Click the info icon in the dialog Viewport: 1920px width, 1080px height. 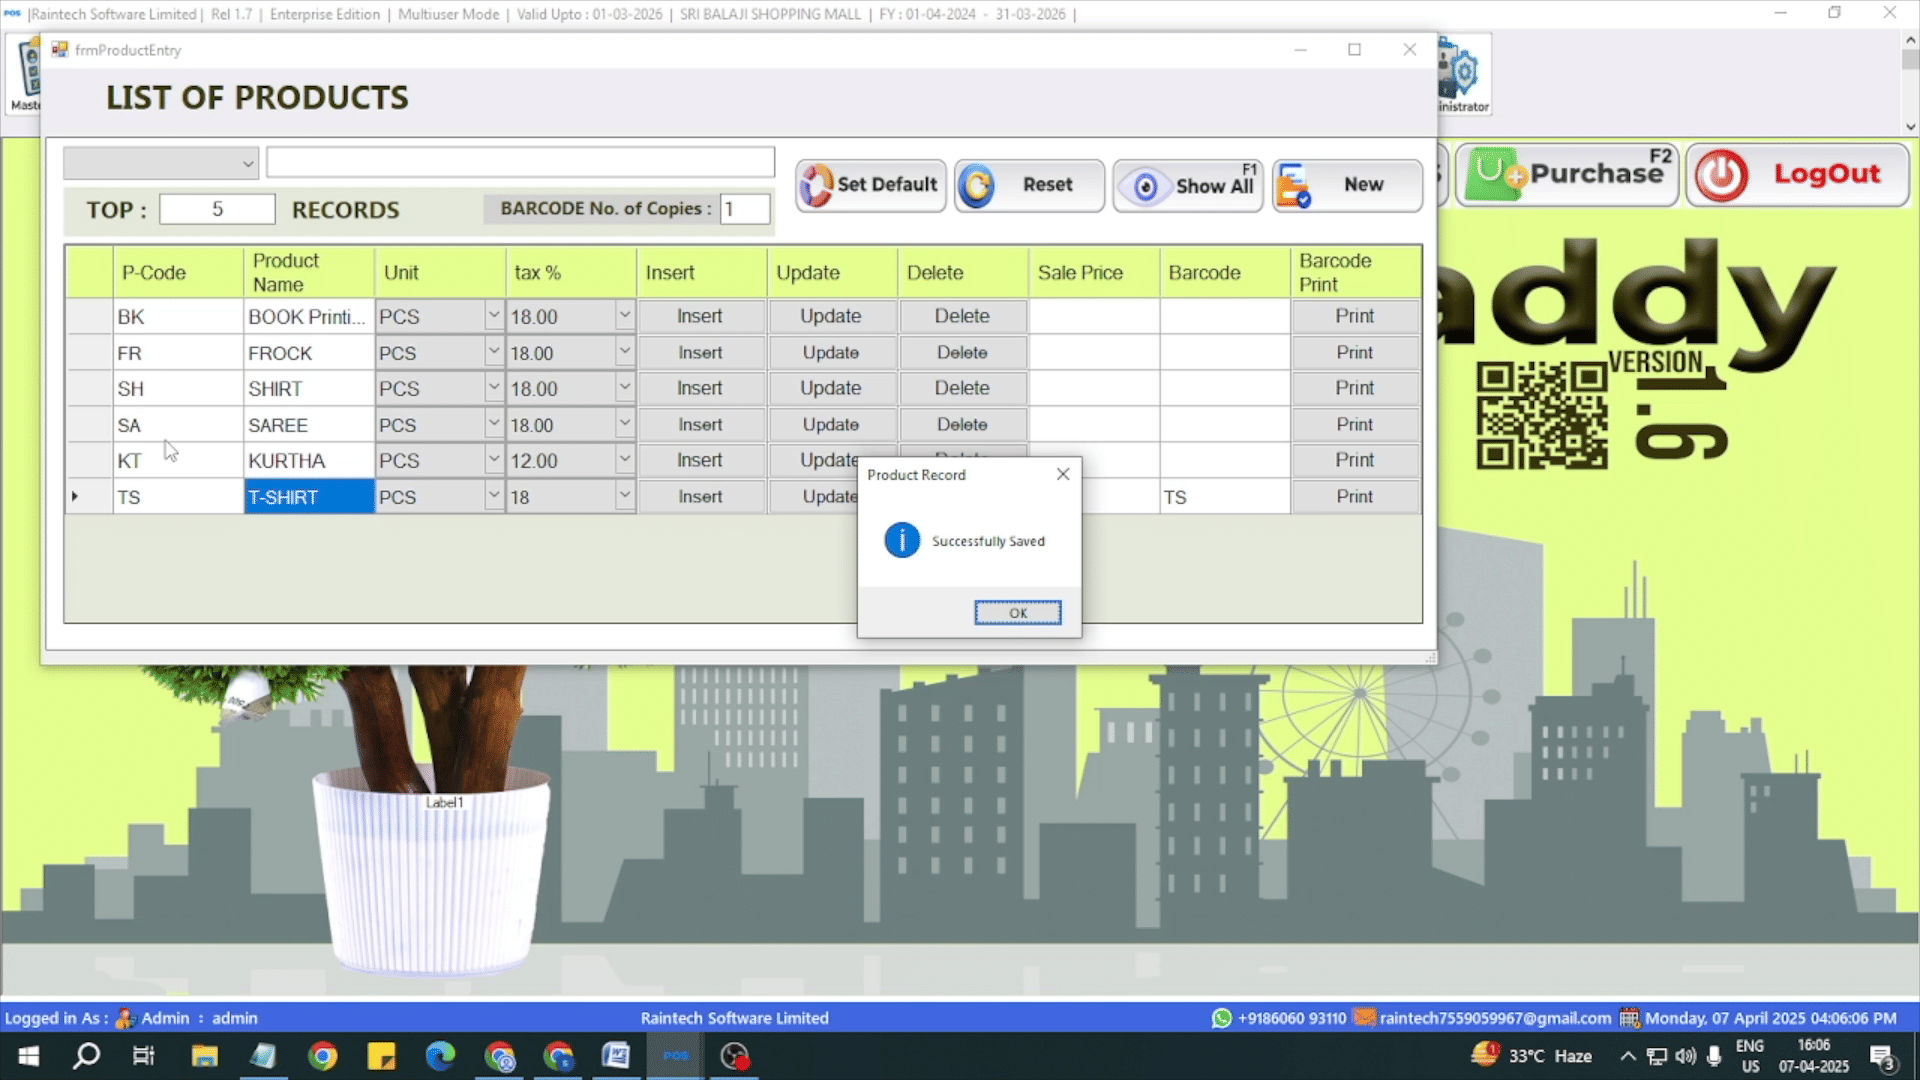point(901,540)
